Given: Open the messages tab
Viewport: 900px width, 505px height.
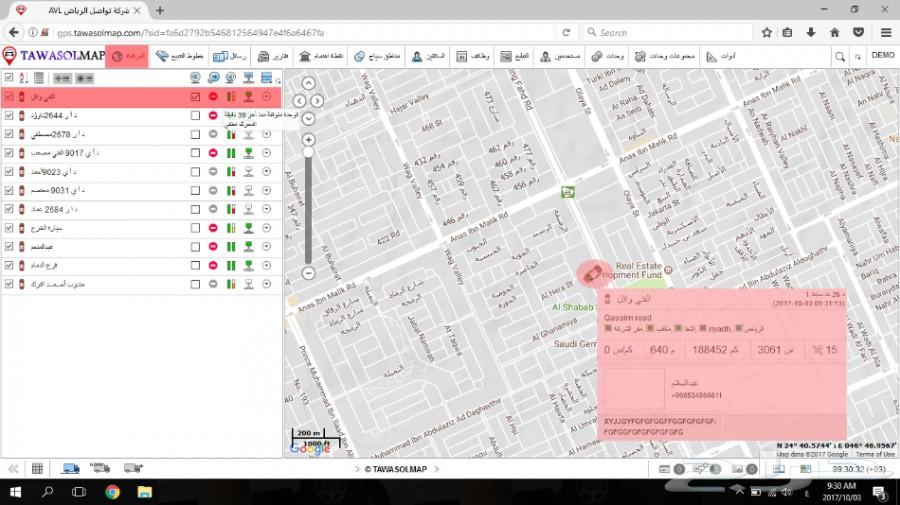Looking at the screenshot, I should (229, 56).
